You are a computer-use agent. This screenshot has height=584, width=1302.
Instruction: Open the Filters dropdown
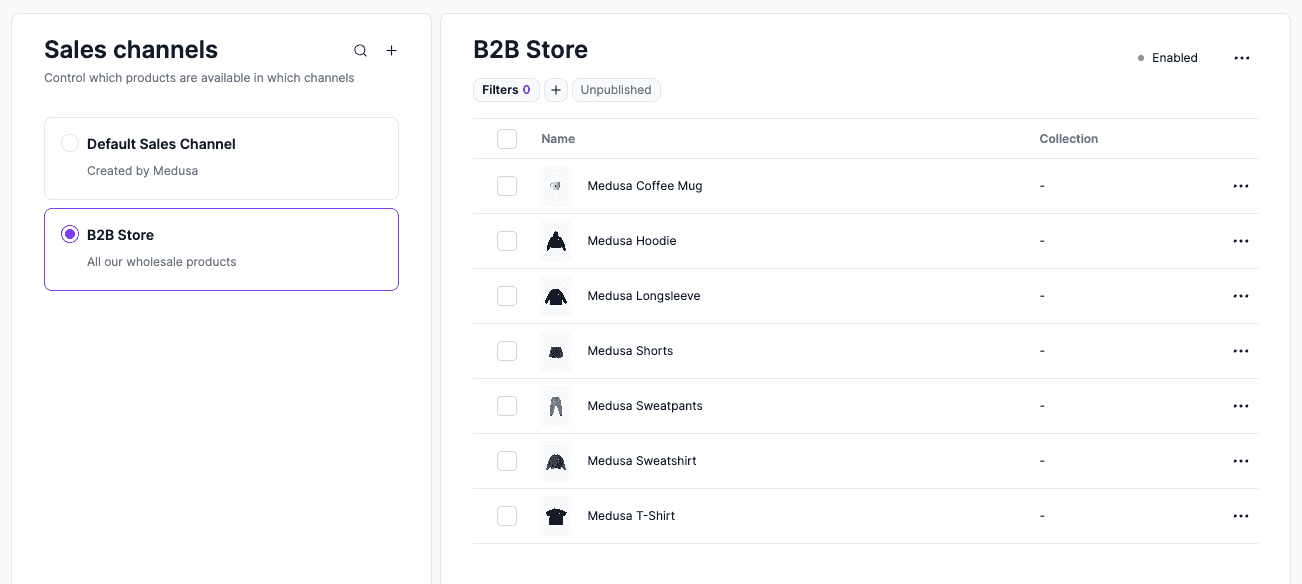pyautogui.click(x=506, y=89)
